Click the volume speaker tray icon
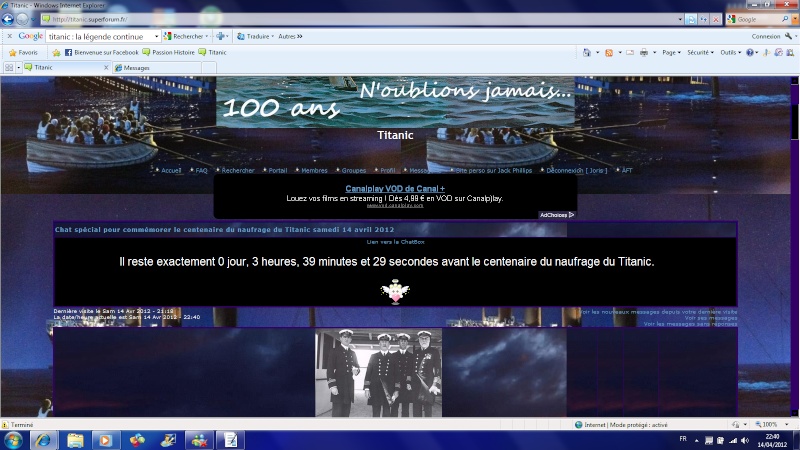The width and height of the screenshot is (800, 450). click(745, 440)
